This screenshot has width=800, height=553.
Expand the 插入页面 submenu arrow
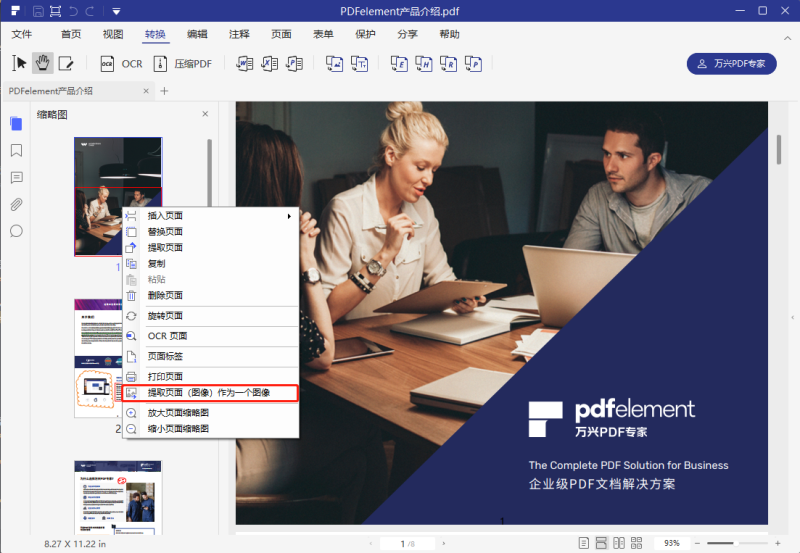click(x=289, y=216)
